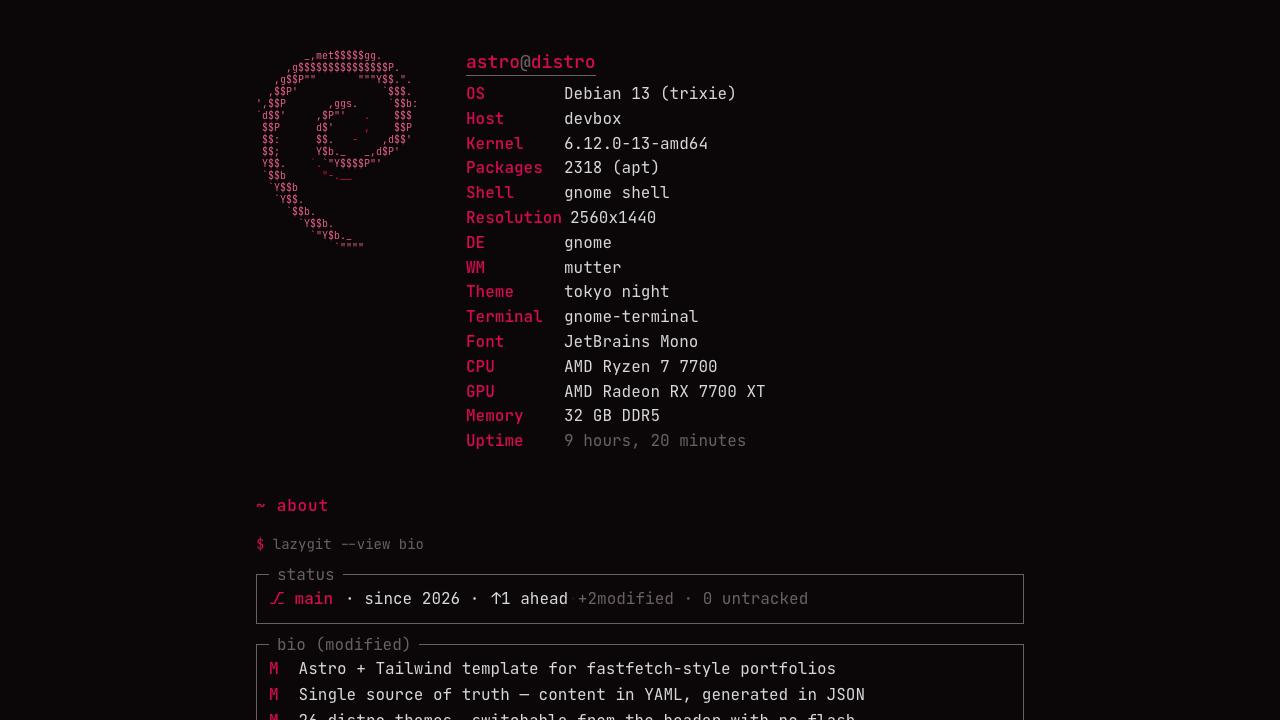The height and width of the screenshot is (720, 1280).
Task: Click the M marker beside 'Single source'
Action: (274, 695)
